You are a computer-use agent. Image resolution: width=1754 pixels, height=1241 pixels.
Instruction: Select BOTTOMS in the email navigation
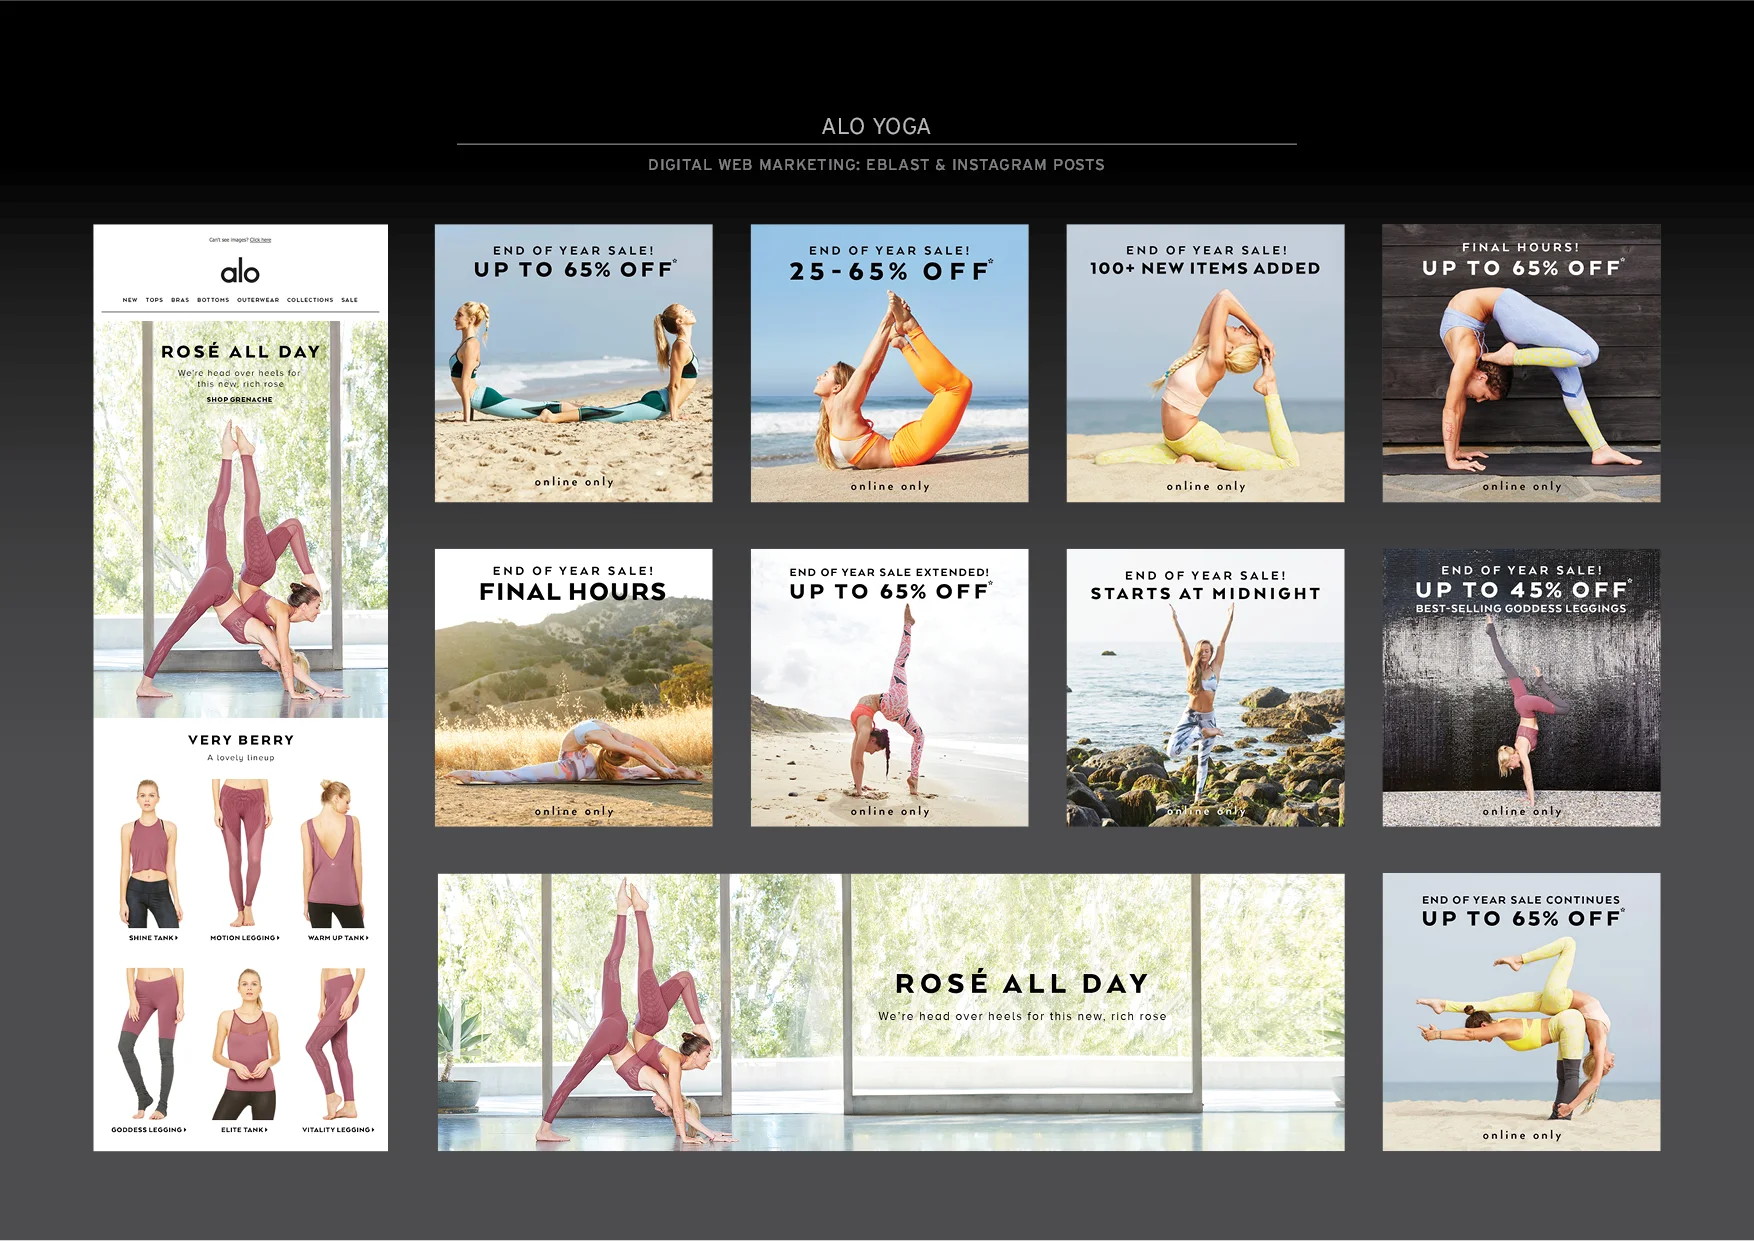click(213, 300)
